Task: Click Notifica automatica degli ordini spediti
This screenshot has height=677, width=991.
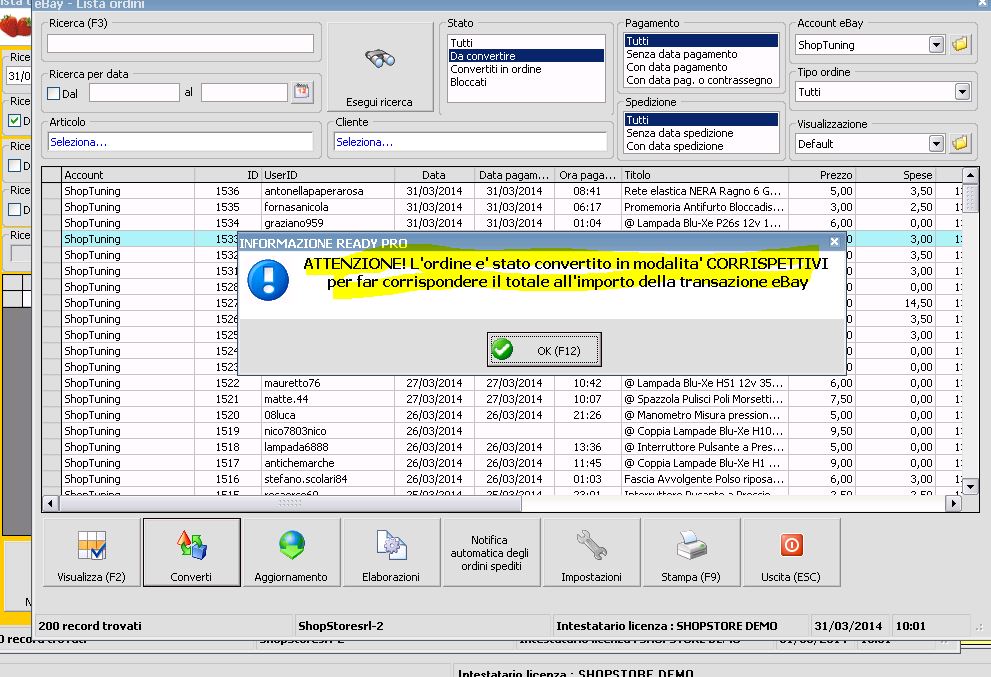Action: click(x=490, y=552)
